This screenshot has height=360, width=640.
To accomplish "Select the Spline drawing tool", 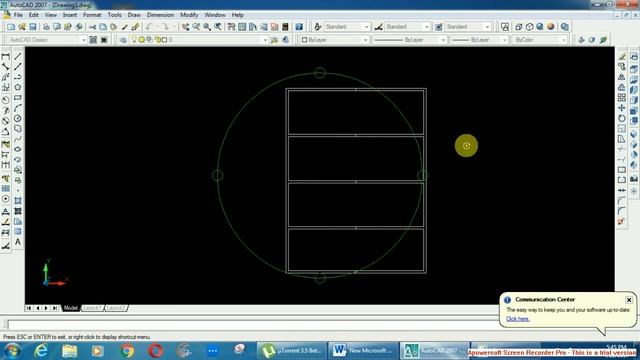I will [18, 139].
